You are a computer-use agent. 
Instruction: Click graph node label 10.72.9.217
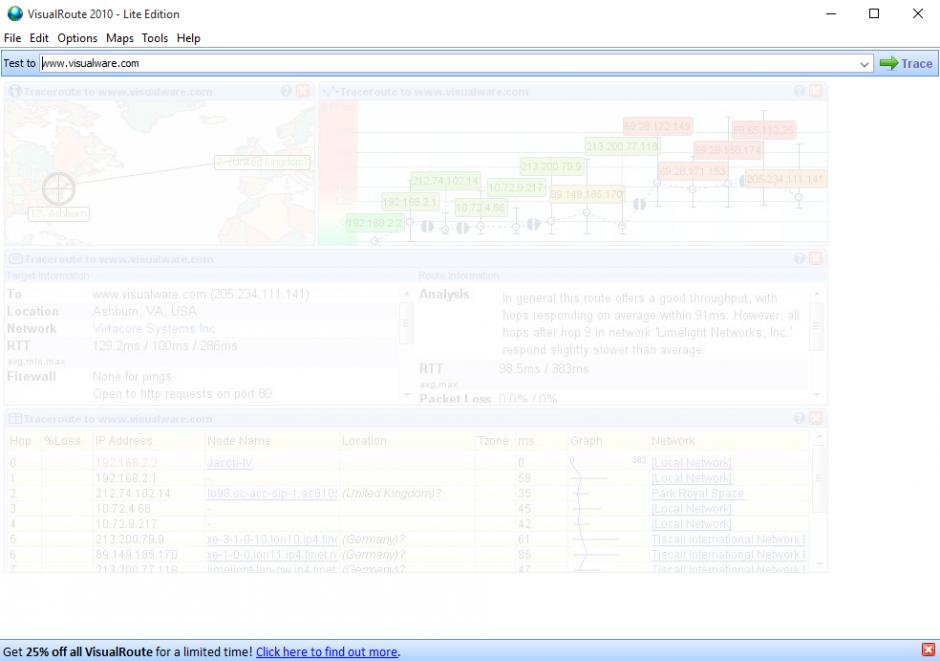(516, 188)
